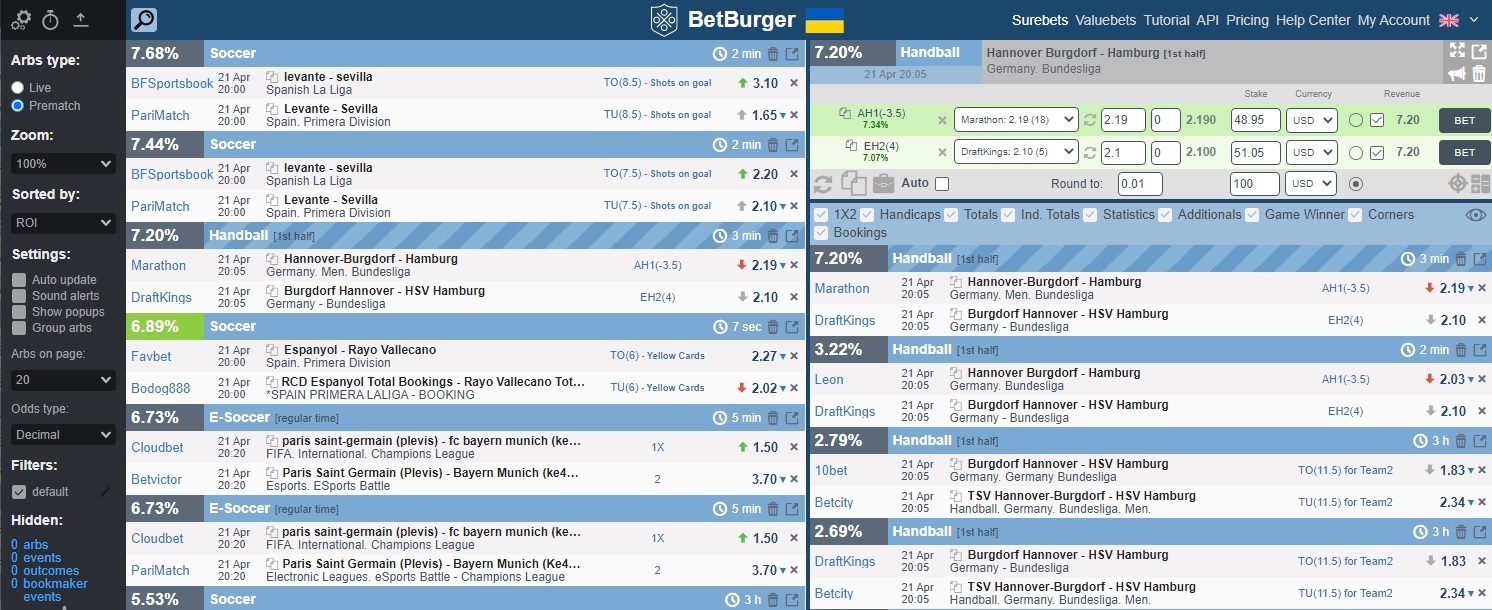Delete the Hannover Burgdorf arb via trash icon
1492x610 pixels.
(1479, 73)
